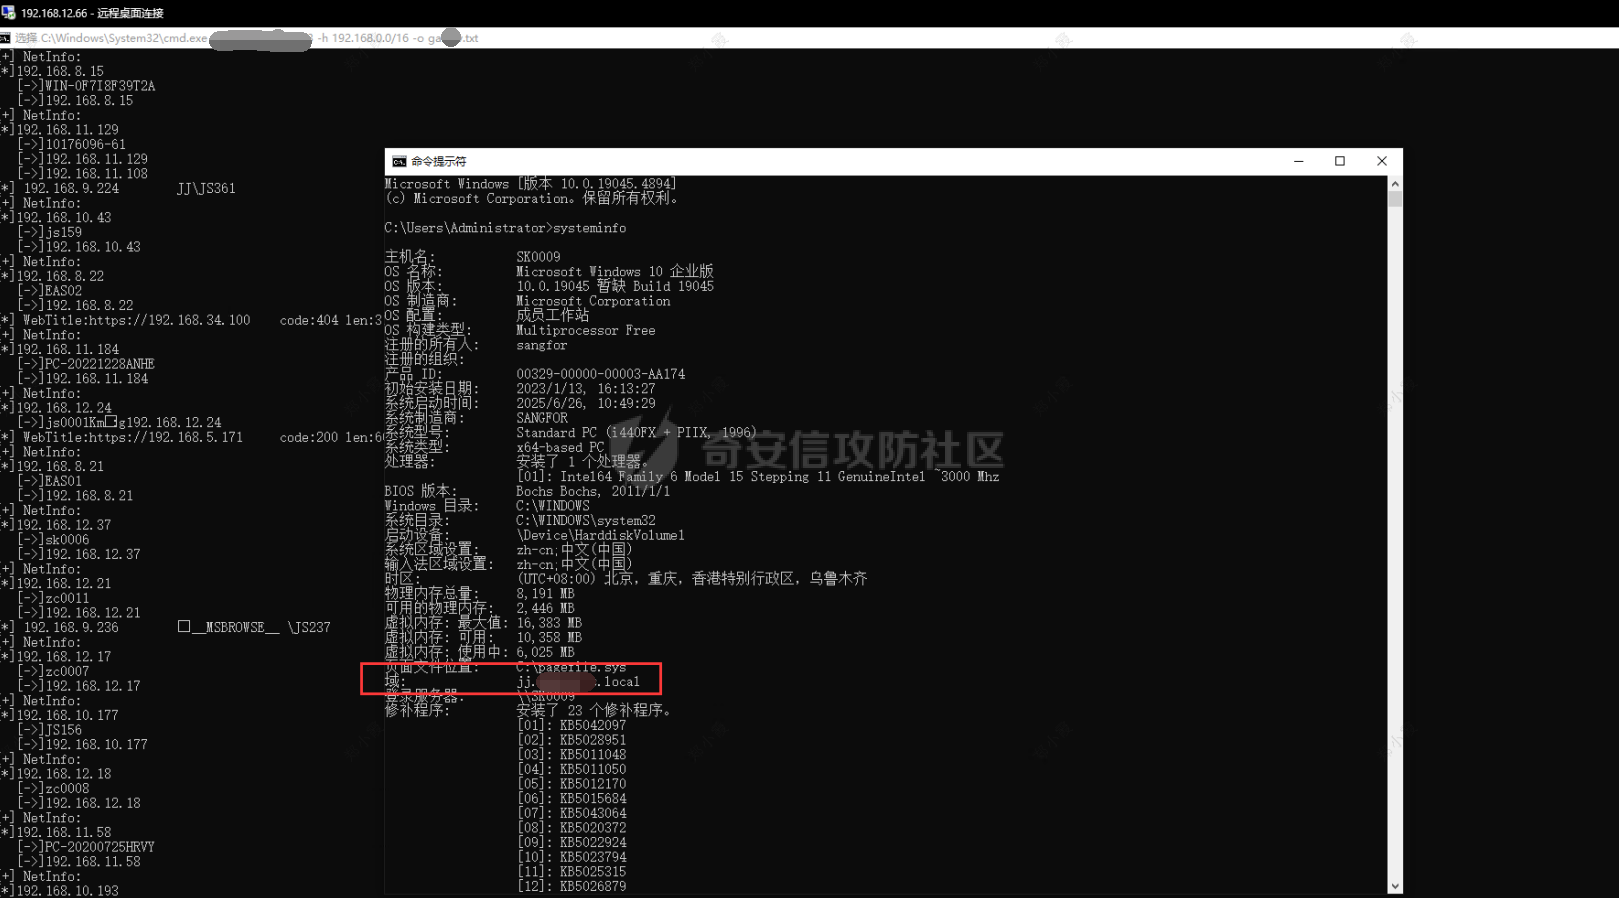Click the OS name Microsoft Windows 10 企业版
The width and height of the screenshot is (1619, 898).
(615, 272)
